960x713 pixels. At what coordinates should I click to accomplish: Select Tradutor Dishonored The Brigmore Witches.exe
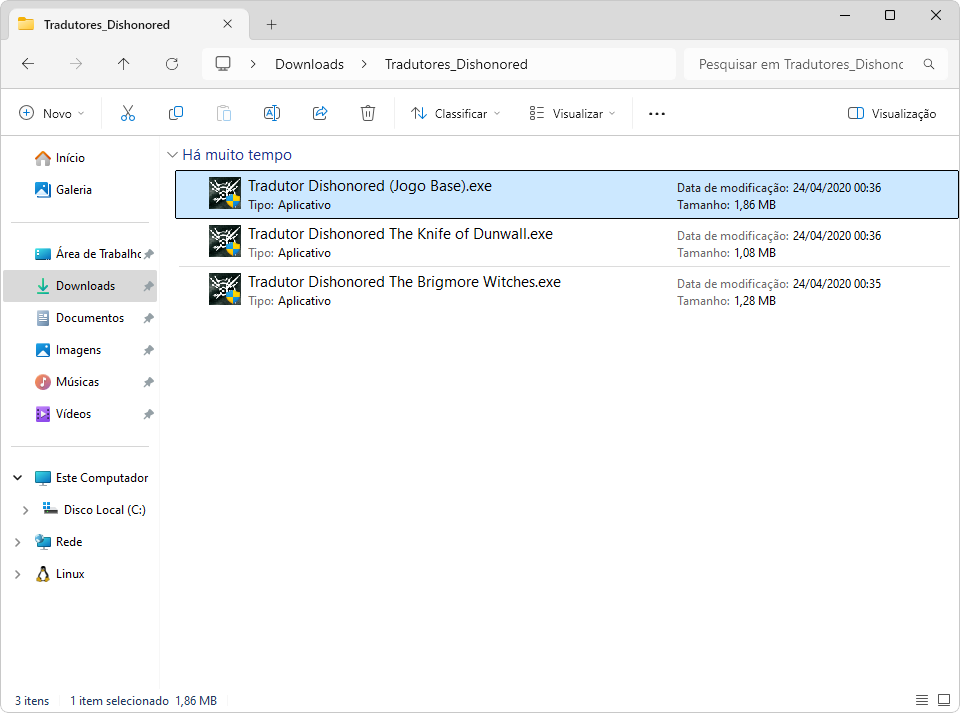point(404,282)
